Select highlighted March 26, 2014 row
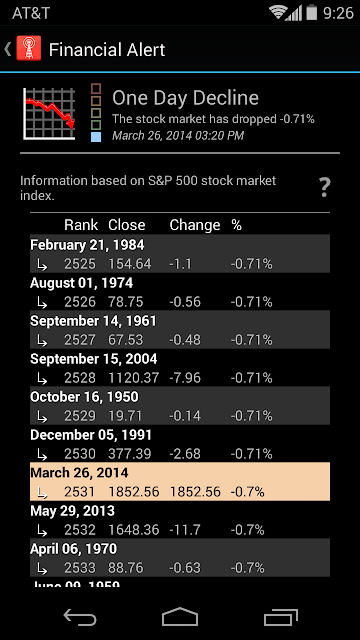 click(180, 482)
